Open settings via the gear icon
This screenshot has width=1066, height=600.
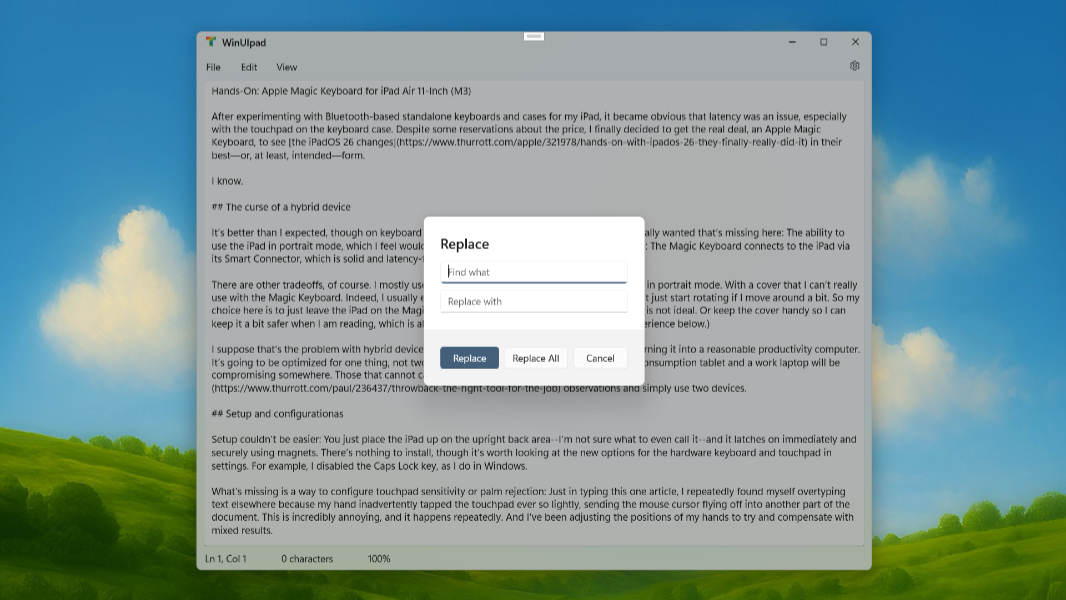point(855,66)
